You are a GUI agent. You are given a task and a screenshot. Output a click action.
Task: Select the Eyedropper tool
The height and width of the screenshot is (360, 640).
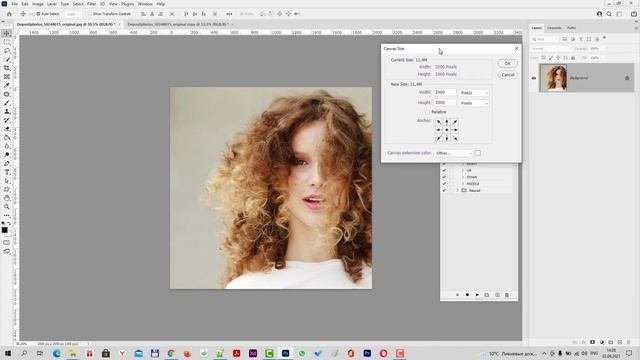point(7,85)
